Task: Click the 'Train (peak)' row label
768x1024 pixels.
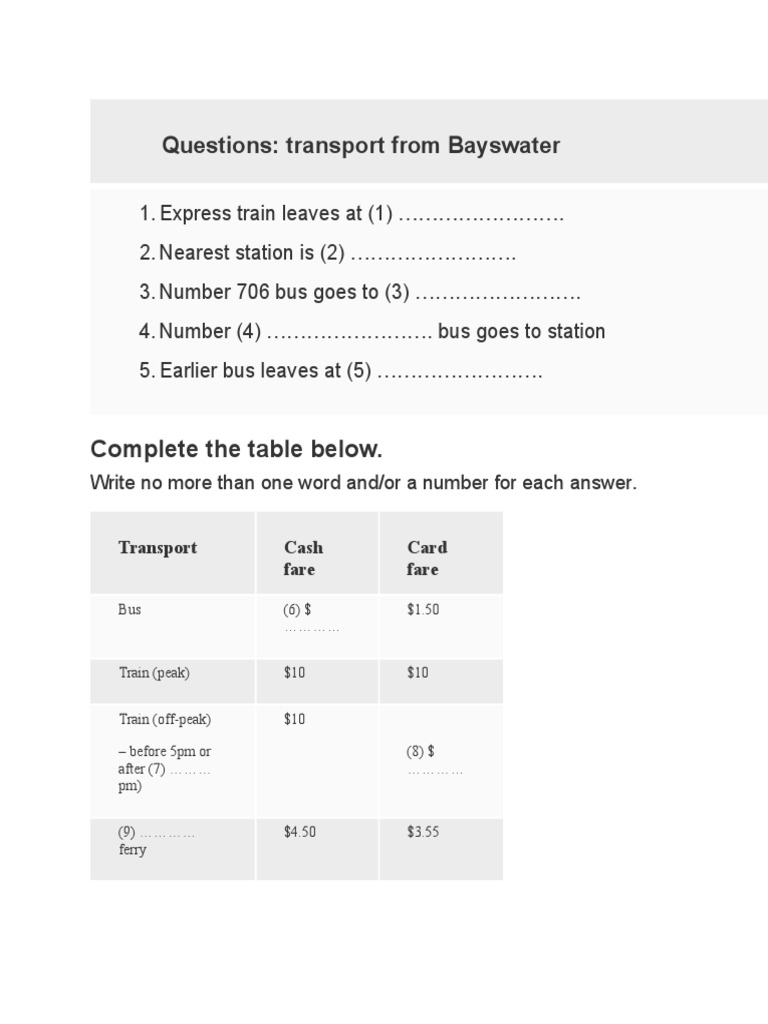Action: pyautogui.click(x=154, y=673)
